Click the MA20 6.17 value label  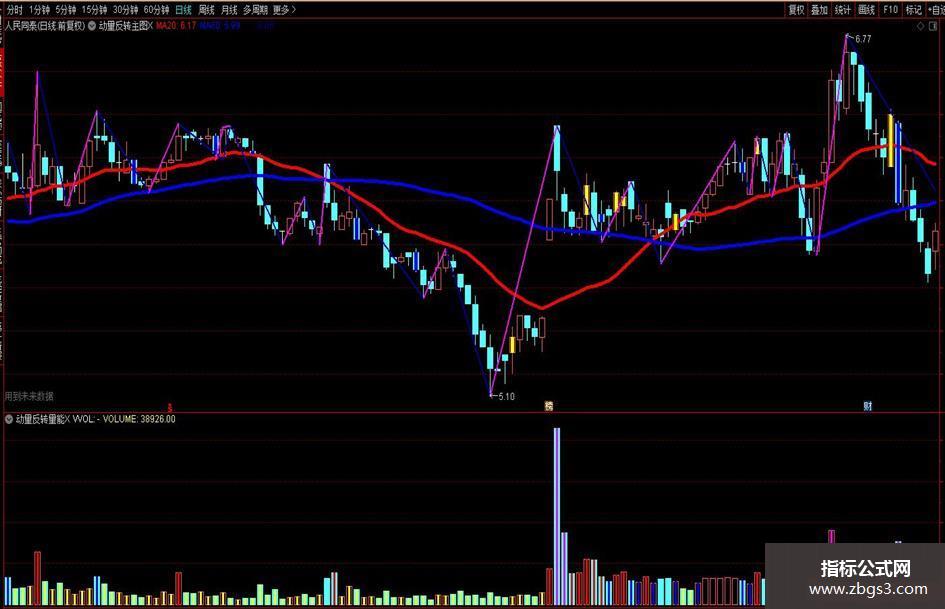pyautogui.click(x=176, y=26)
